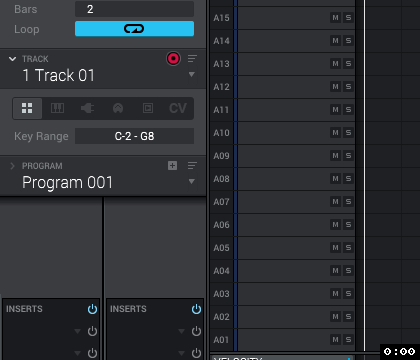Toggle left channel INSERTS power button
This screenshot has width=420, height=360.
click(92, 309)
